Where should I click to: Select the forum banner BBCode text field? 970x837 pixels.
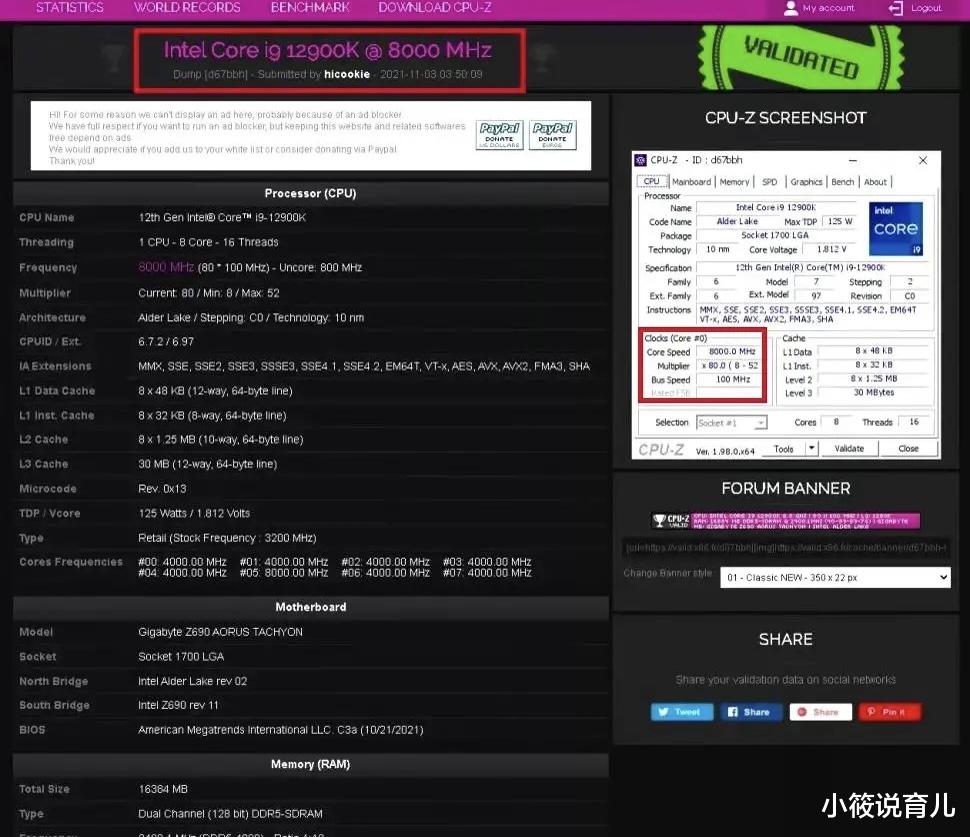(x=785, y=546)
